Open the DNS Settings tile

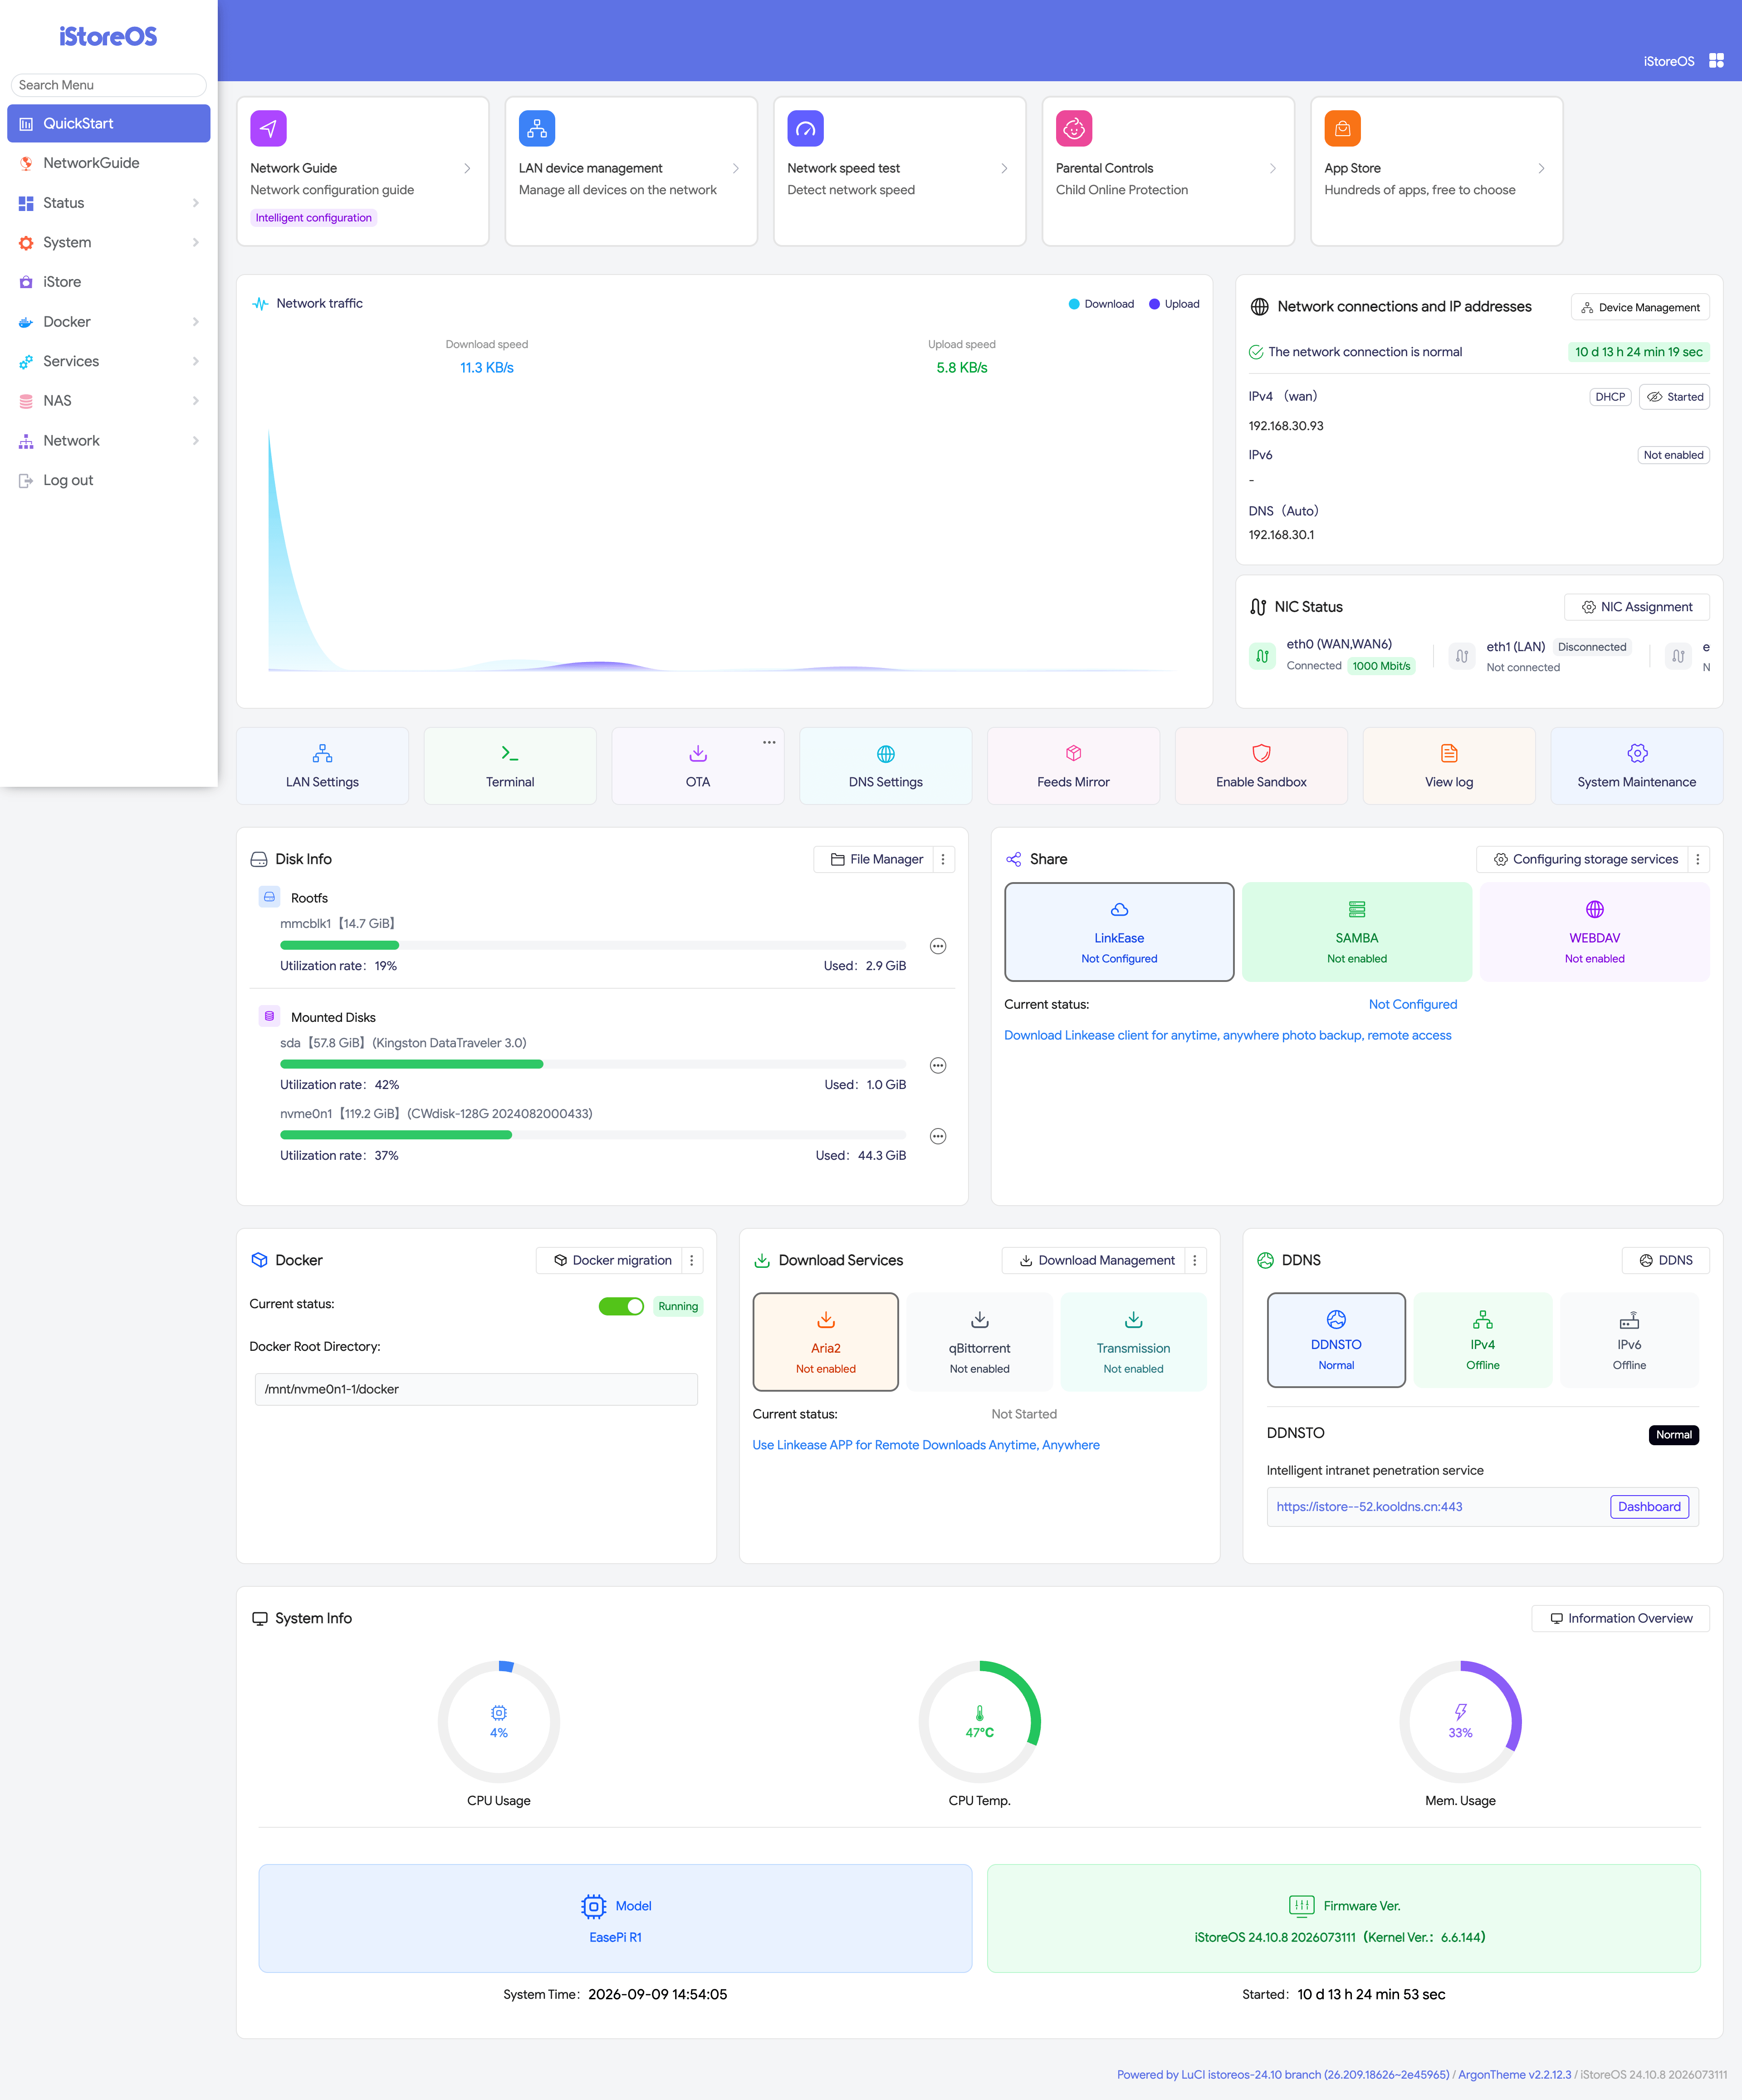[x=885, y=766]
